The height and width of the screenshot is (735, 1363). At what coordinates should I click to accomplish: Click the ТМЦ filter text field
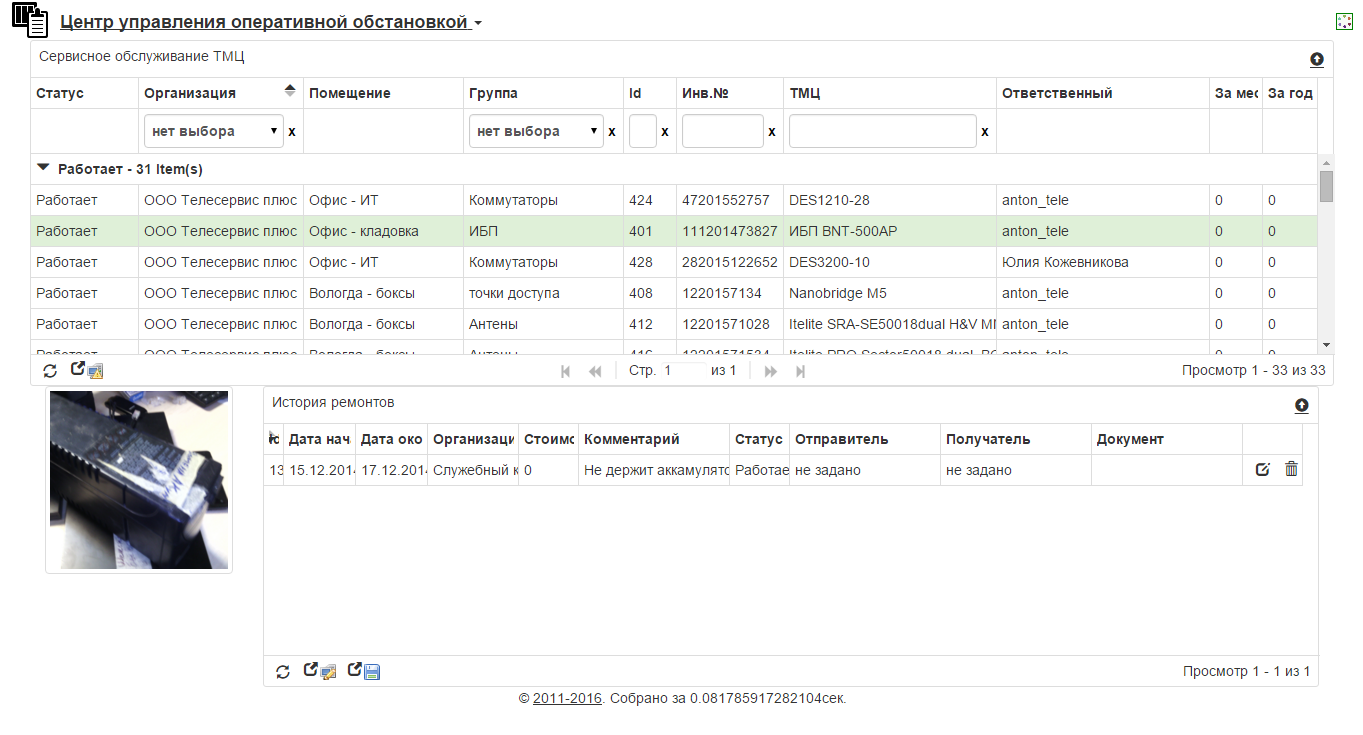click(x=882, y=132)
